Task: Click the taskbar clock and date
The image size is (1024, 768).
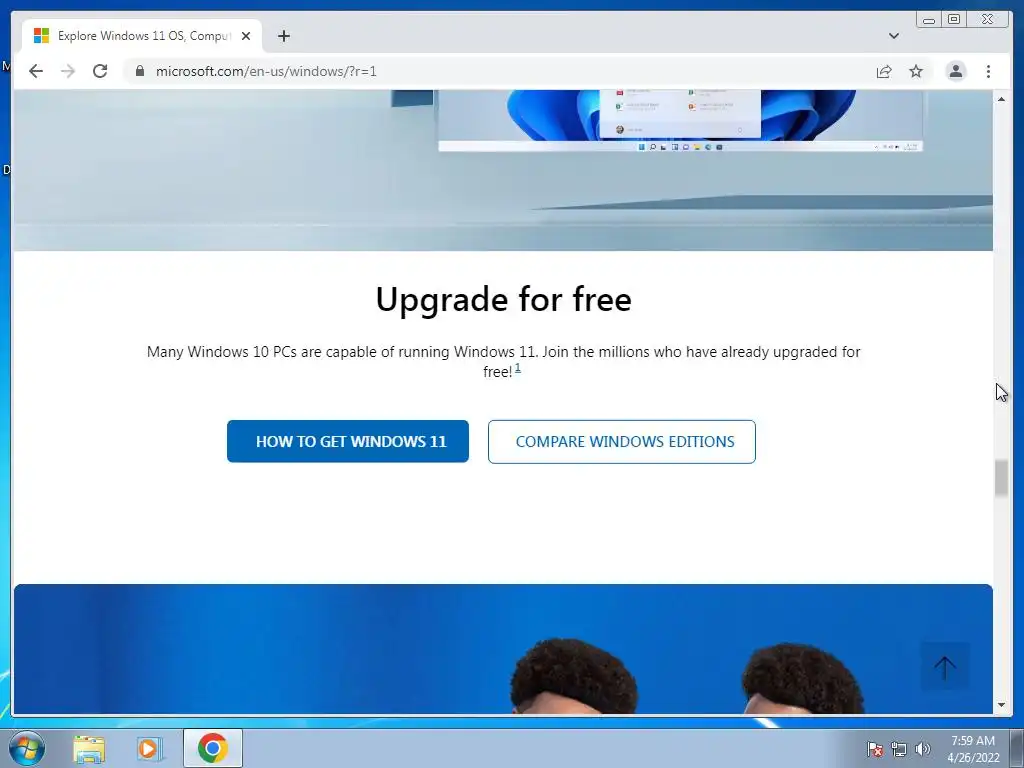Action: coord(973,749)
